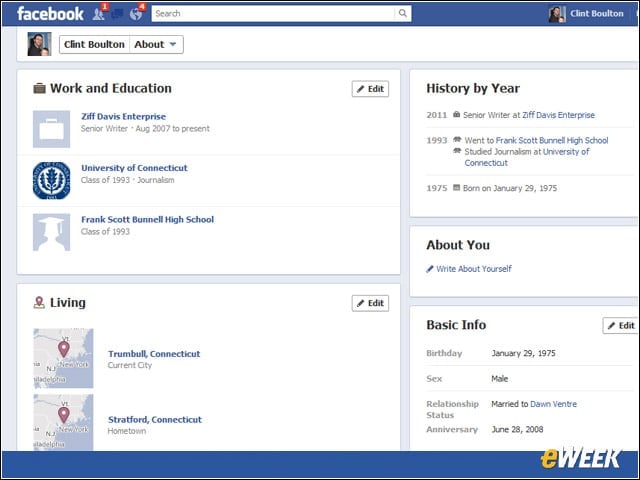
Task: Click the briefcase icon in the 2011 history row
Action: 456,115
